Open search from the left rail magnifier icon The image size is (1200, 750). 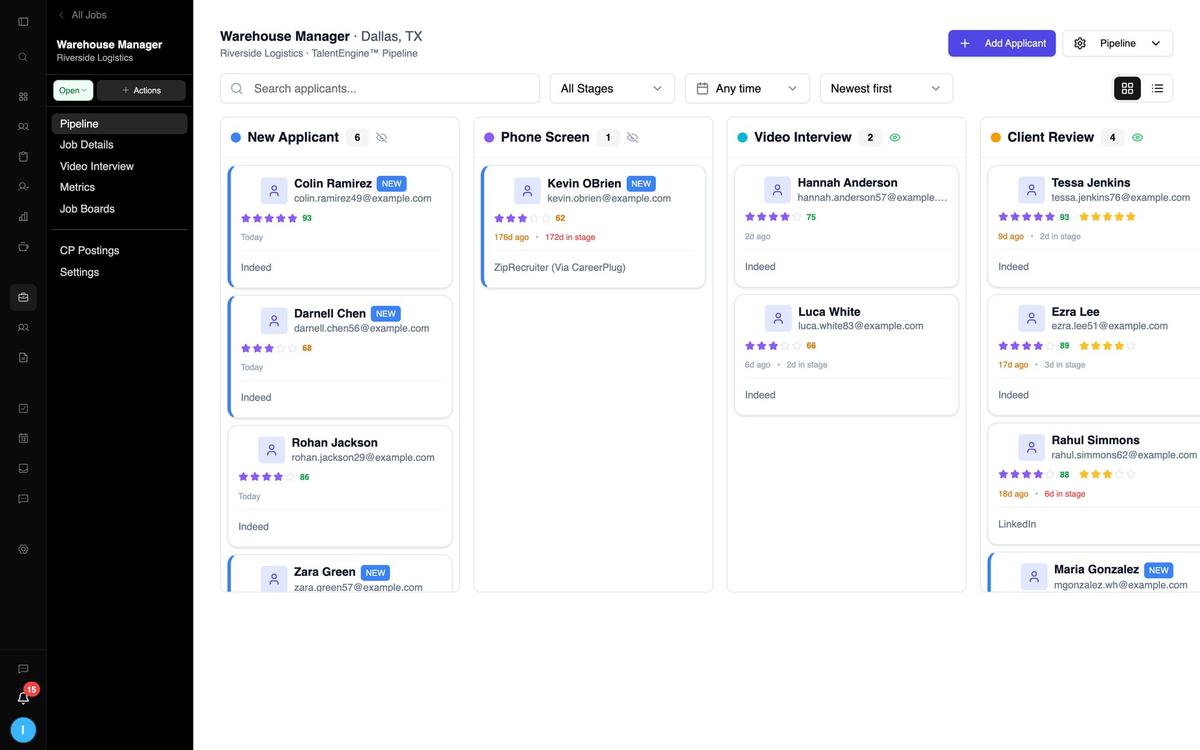[x=23, y=57]
